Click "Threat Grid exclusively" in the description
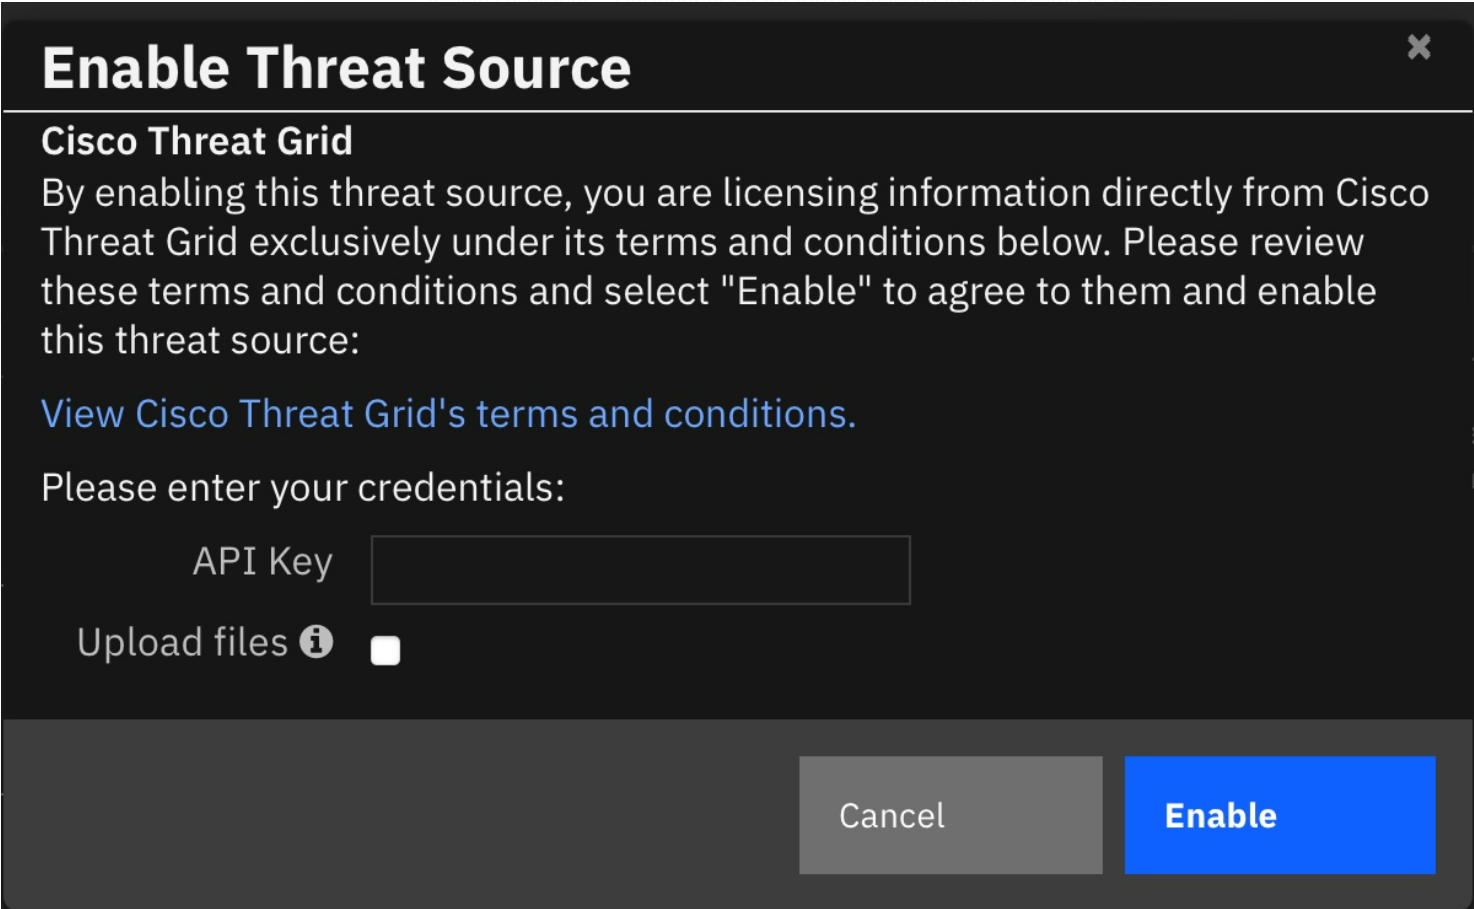The height and width of the screenshot is (909, 1474). pyautogui.click(x=240, y=243)
